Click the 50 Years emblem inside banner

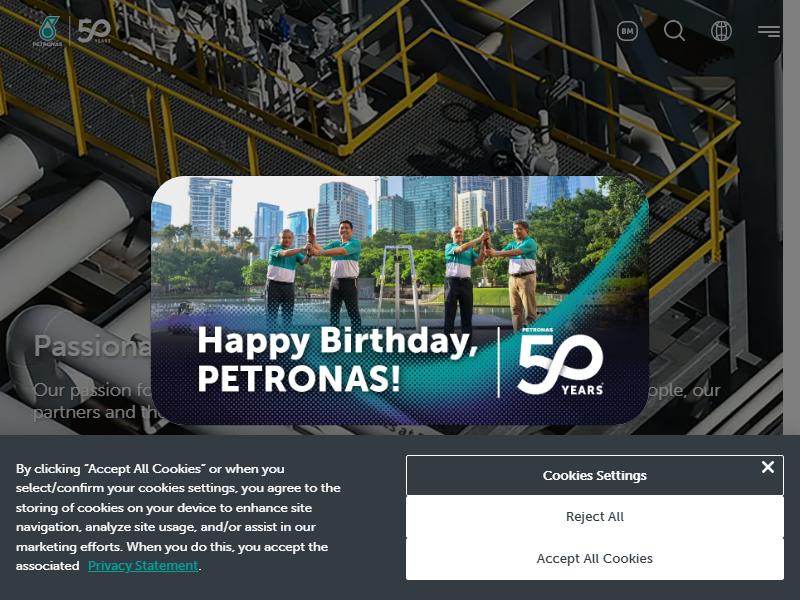(560, 362)
